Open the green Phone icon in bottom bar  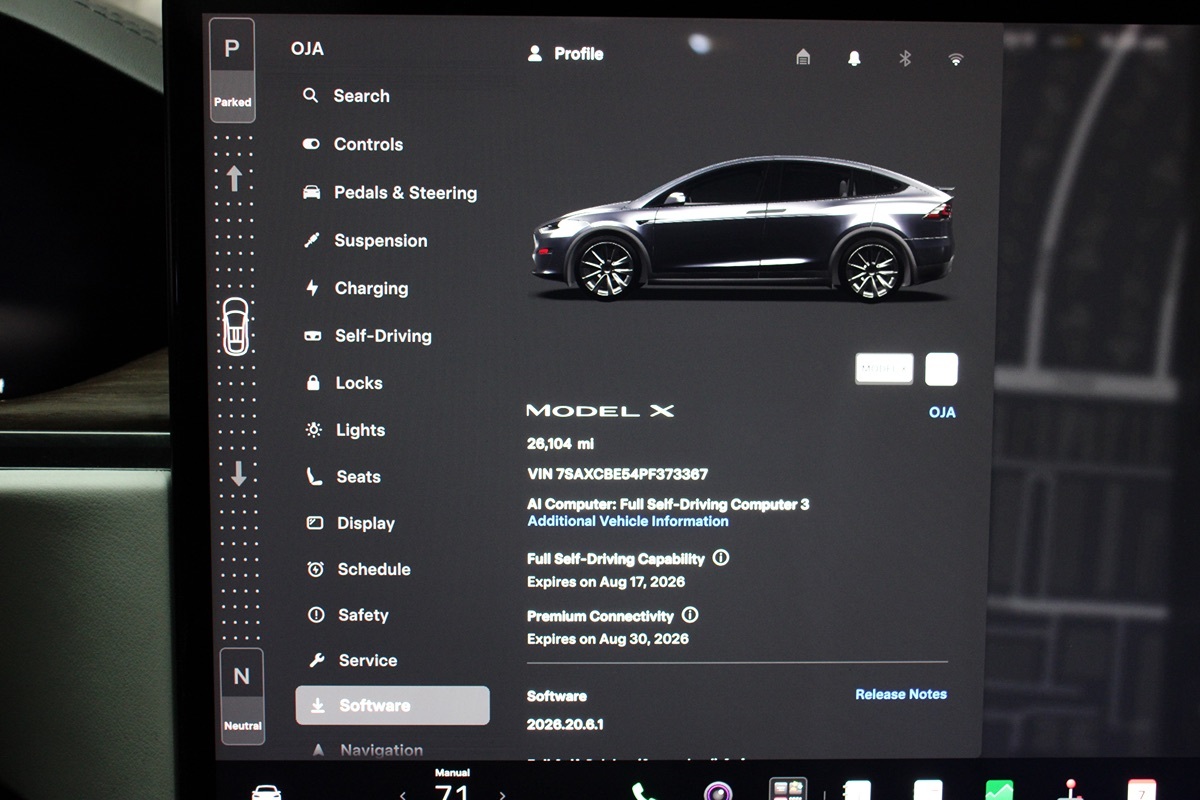(643, 791)
